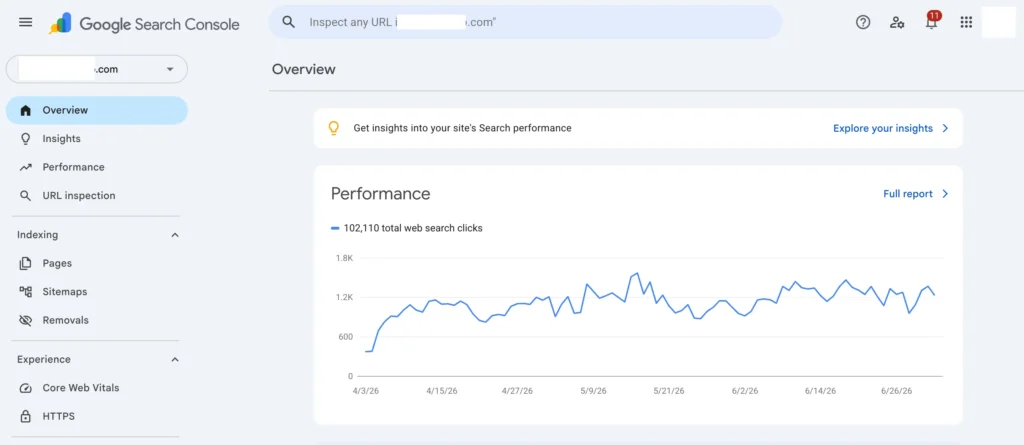This screenshot has width=1024, height=445.
Task: Click the 4/3/26 date axis label
Action: [x=367, y=391]
